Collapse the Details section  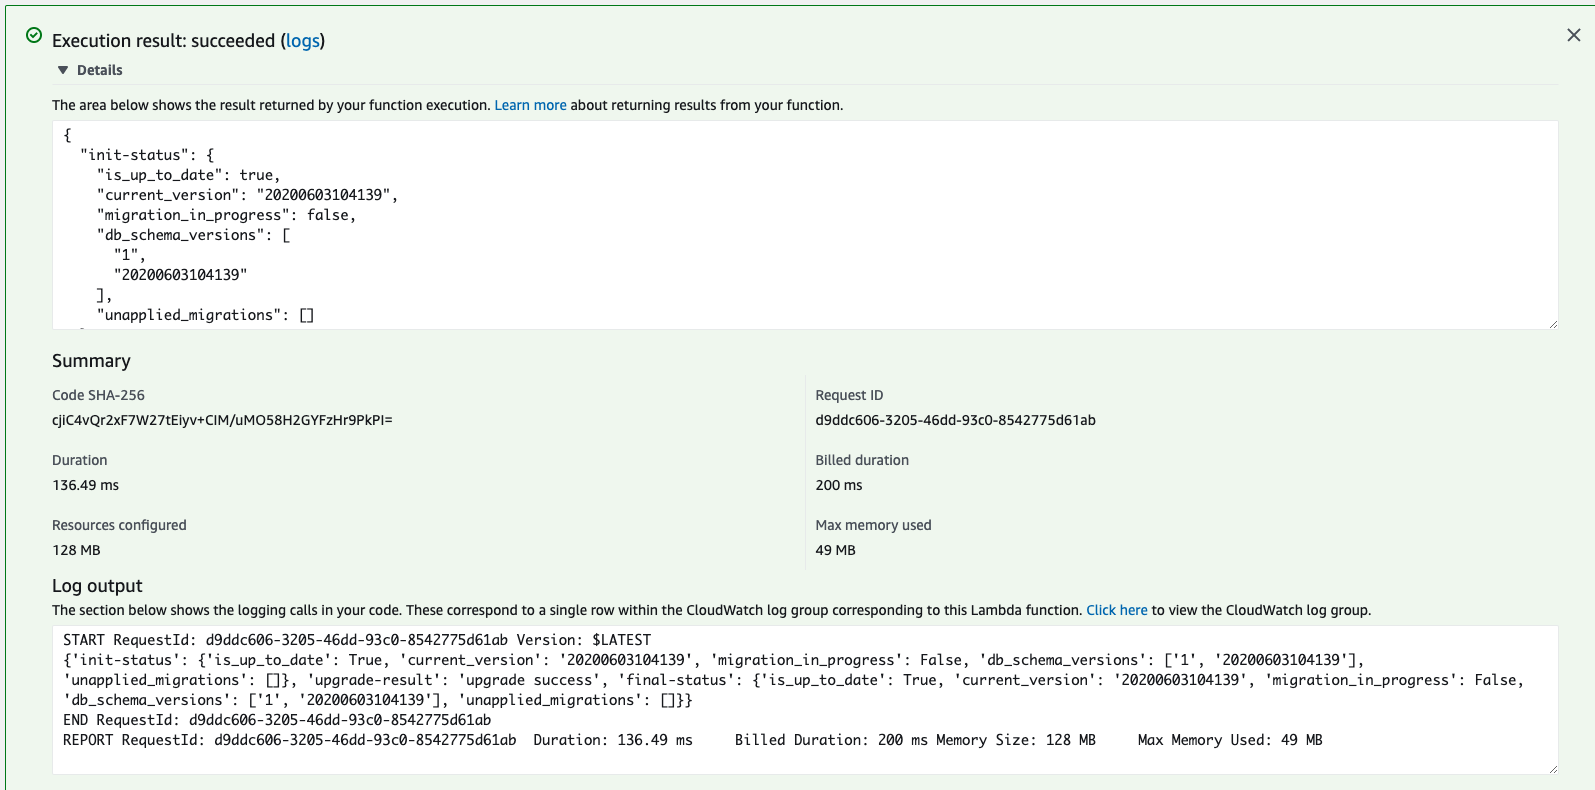(90, 70)
